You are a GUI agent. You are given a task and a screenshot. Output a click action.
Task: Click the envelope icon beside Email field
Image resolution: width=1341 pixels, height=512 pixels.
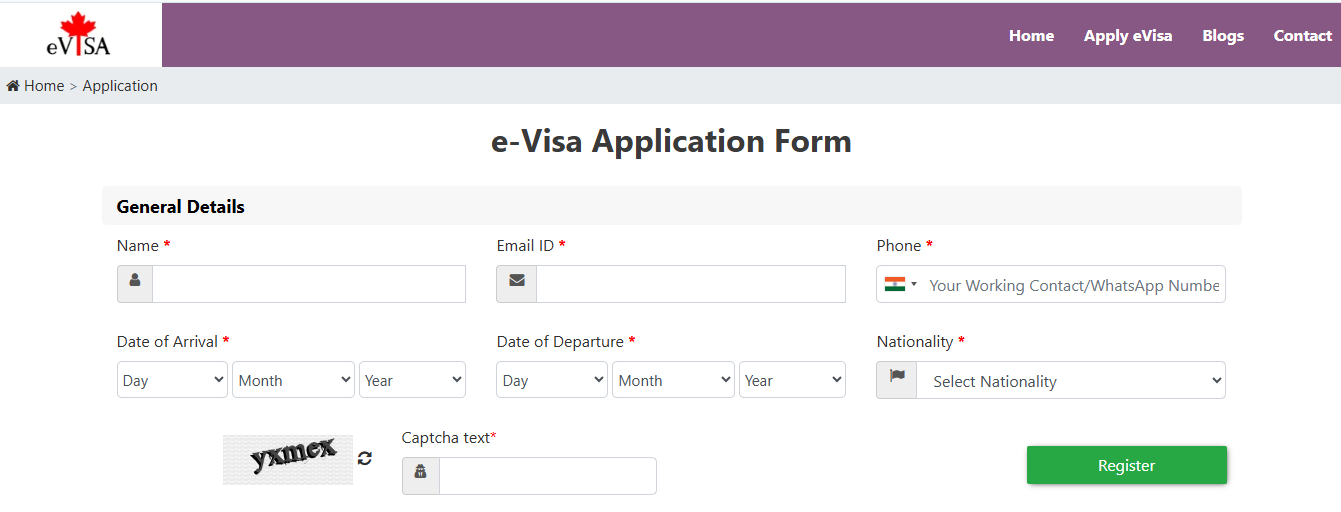517,284
